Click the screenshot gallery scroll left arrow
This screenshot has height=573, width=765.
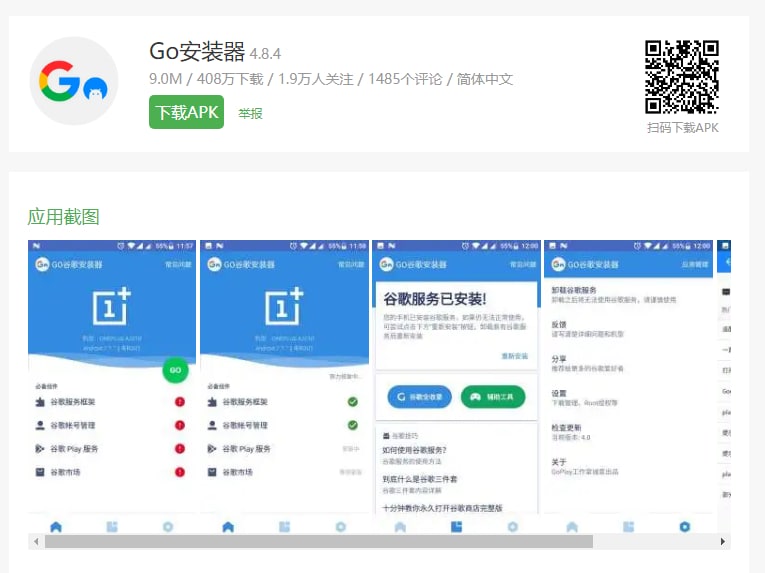[36, 541]
